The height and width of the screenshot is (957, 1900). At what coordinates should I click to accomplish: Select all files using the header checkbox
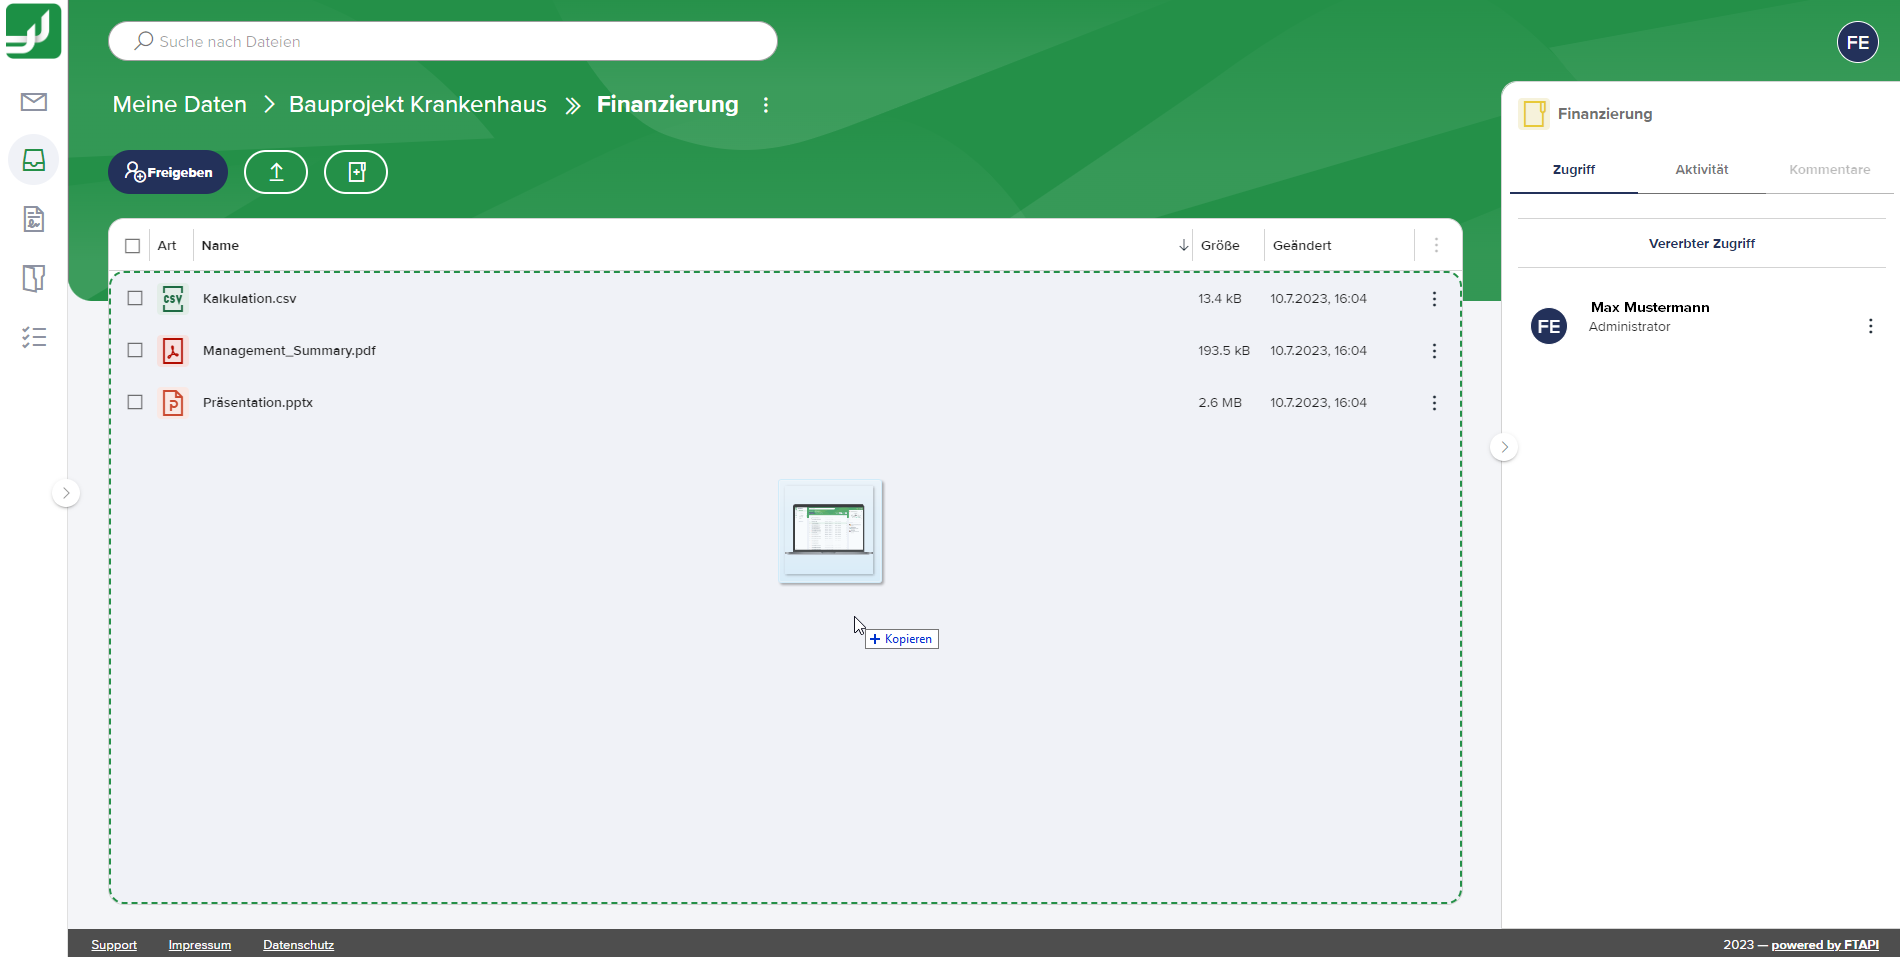coord(133,245)
